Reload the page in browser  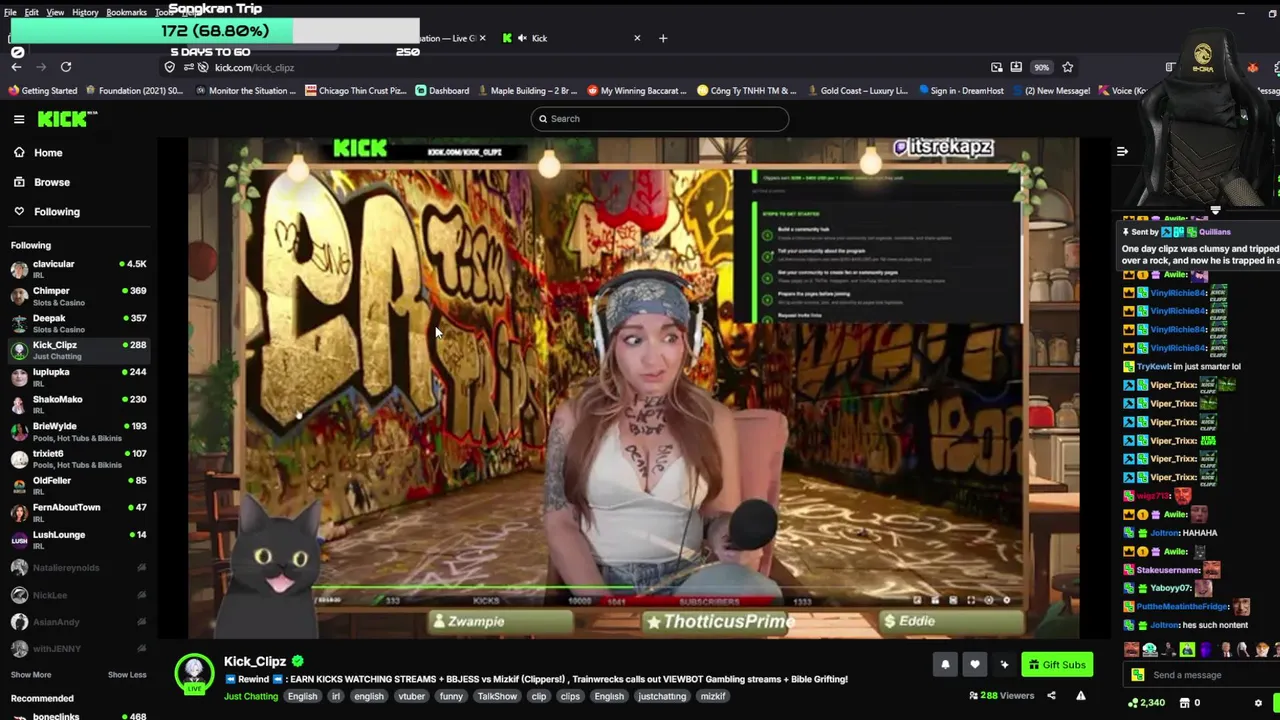pos(66,67)
